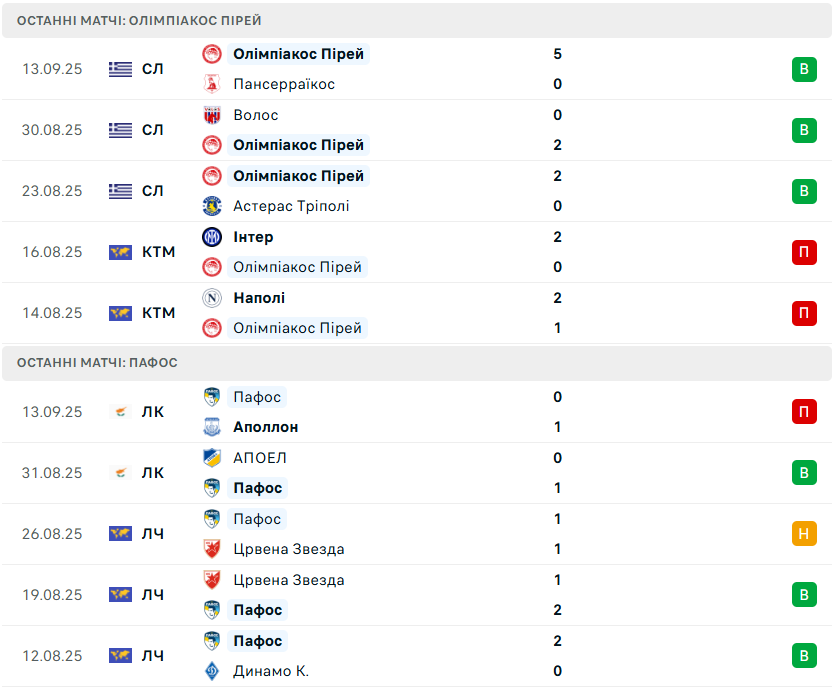Viewport: 835px width, 689px height.
Task: Select the Останні матчі: Олімпіакос Пірей header
Action: [417, 21]
